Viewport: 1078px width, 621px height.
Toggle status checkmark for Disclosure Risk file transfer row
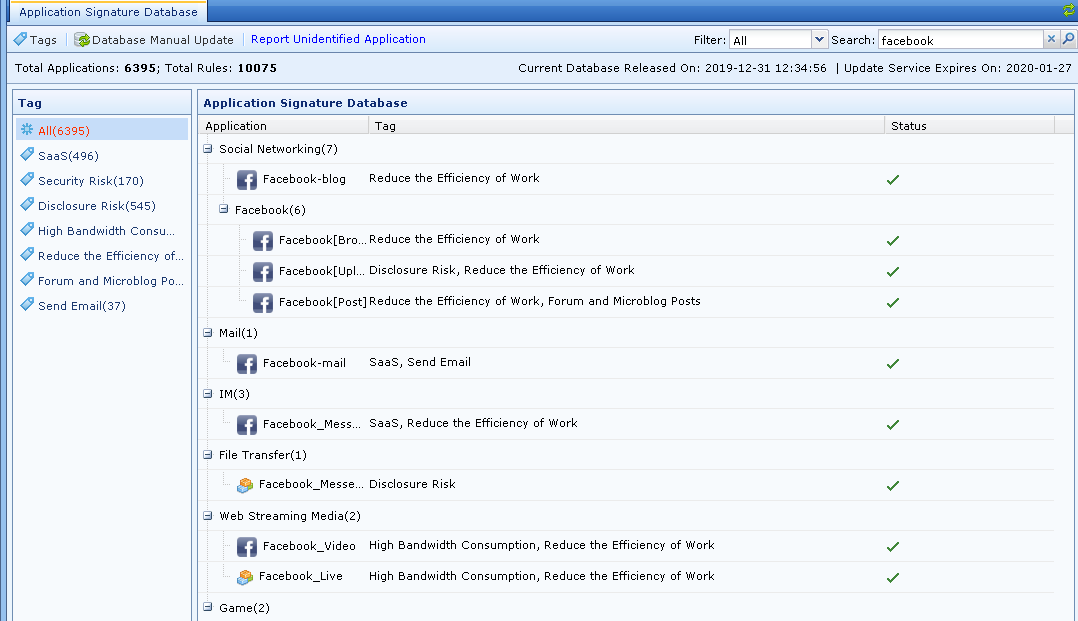[892, 486]
